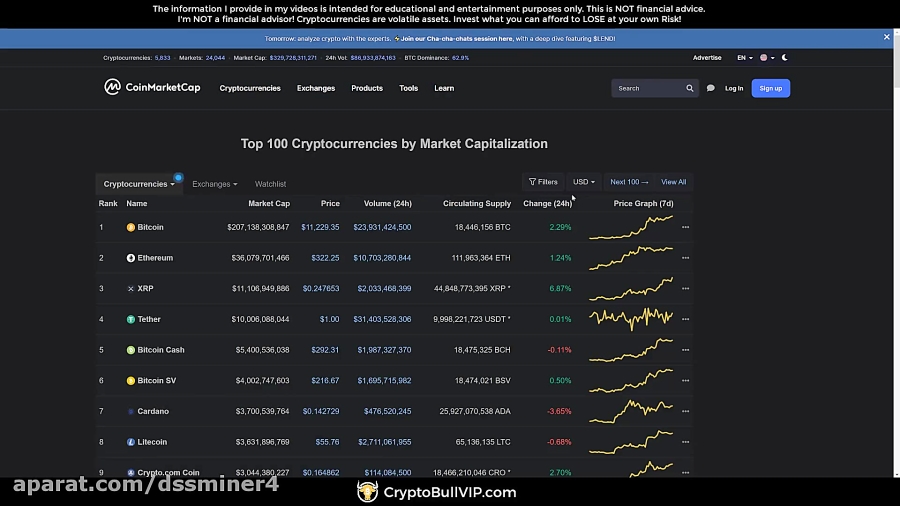The width and height of the screenshot is (900, 506).
Task: Expand the pink circle dropdown in header
Action: click(x=767, y=57)
